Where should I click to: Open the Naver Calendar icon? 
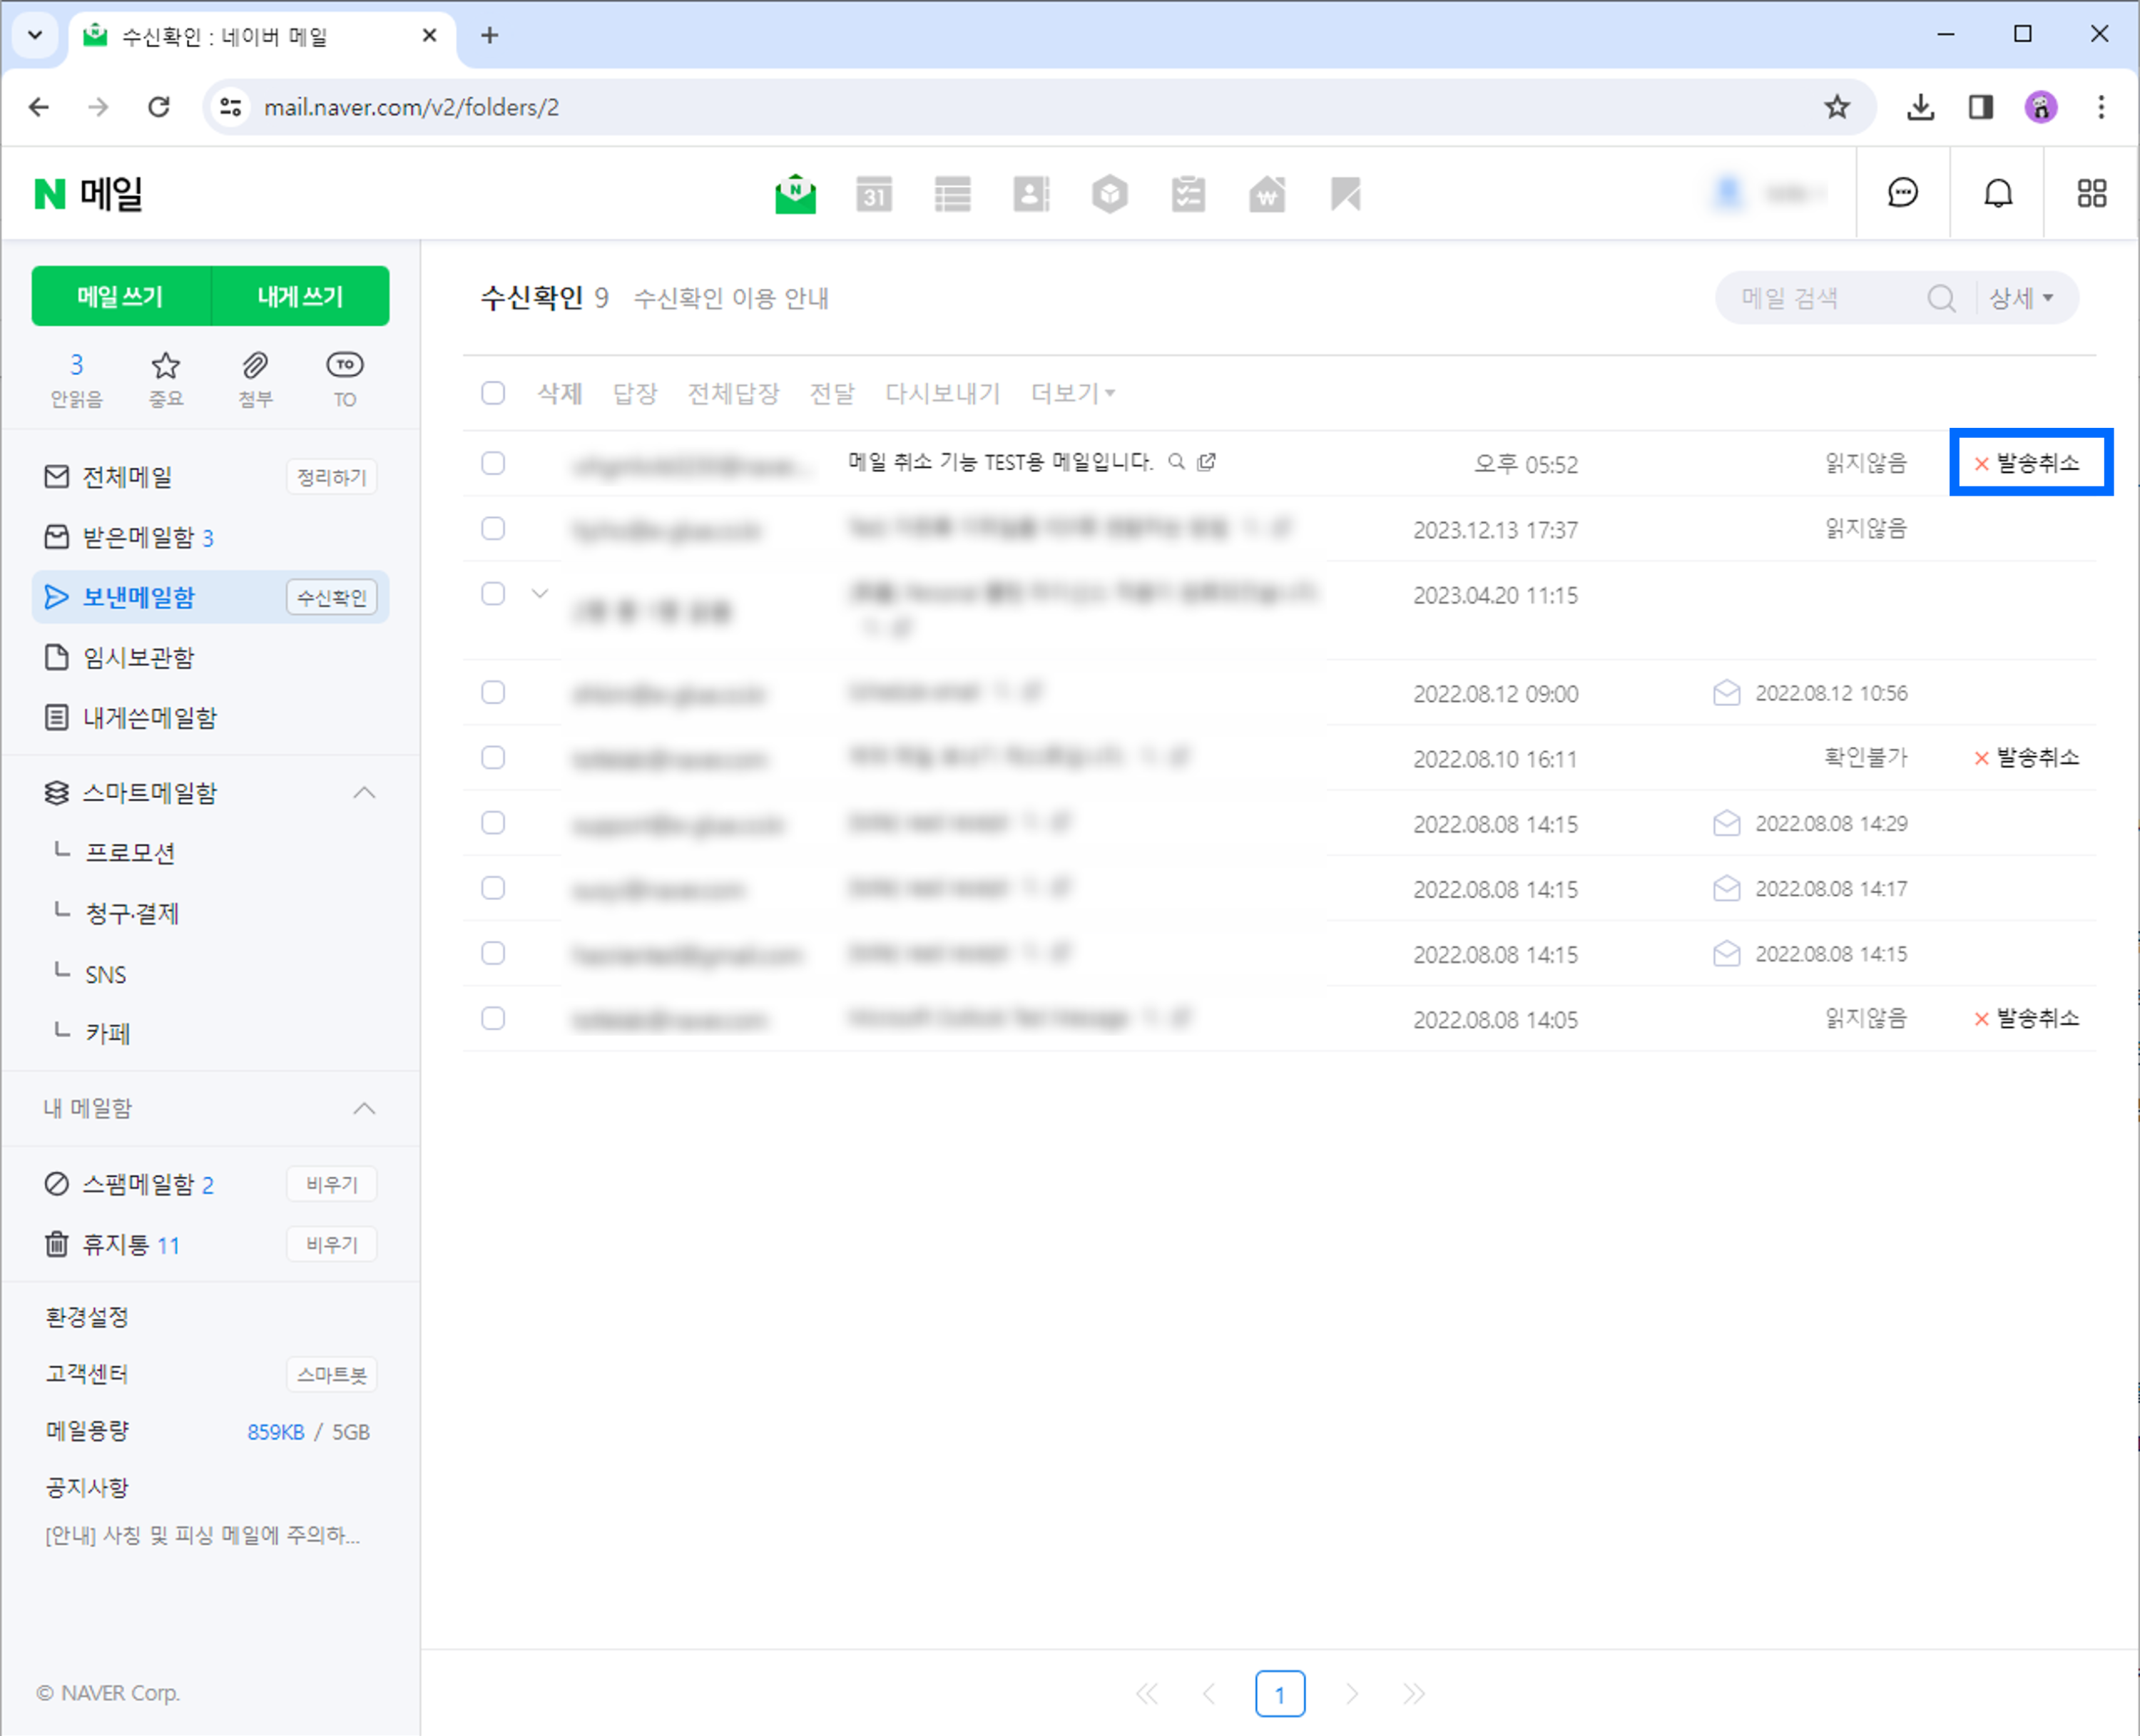tap(874, 194)
